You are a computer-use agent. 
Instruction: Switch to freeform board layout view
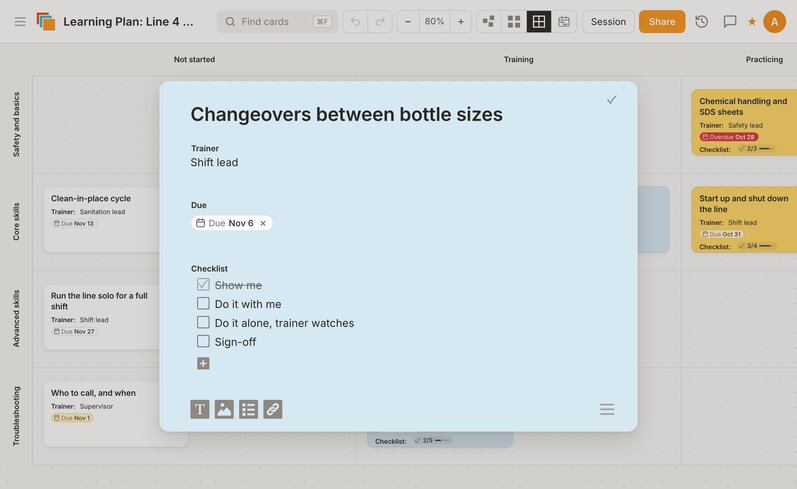[488, 22]
